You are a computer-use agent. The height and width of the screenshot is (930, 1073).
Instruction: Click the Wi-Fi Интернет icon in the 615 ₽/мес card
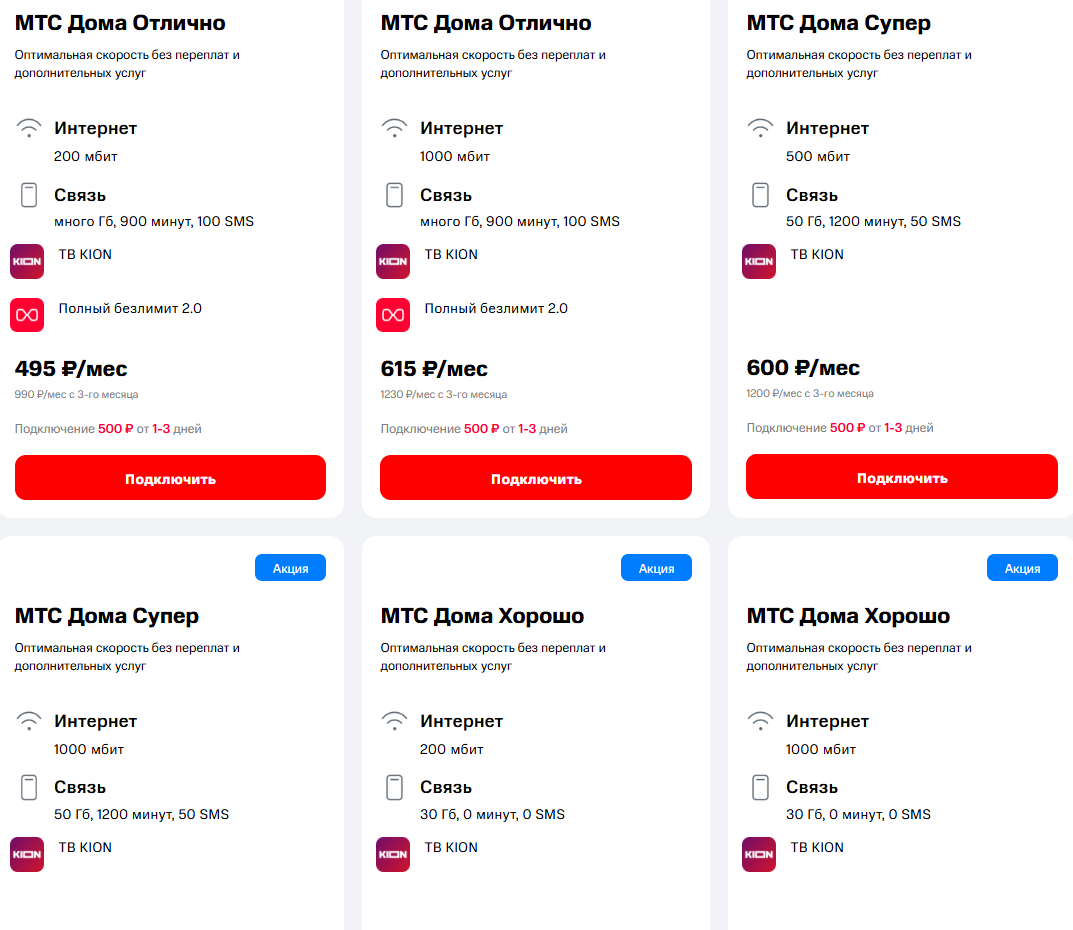(x=395, y=128)
